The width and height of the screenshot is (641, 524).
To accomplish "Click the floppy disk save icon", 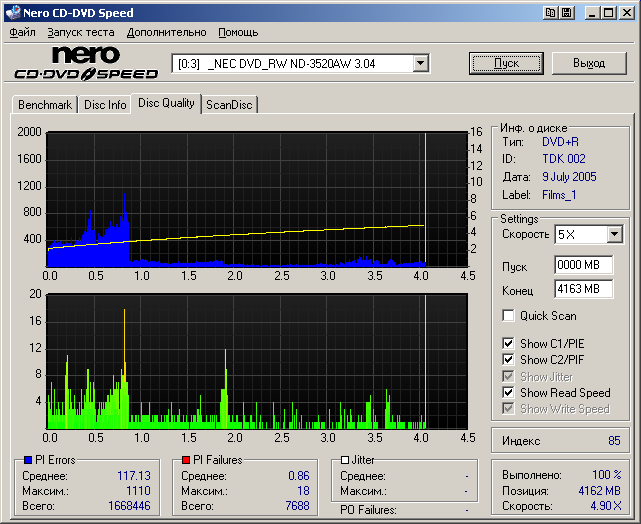I will coord(566,13).
